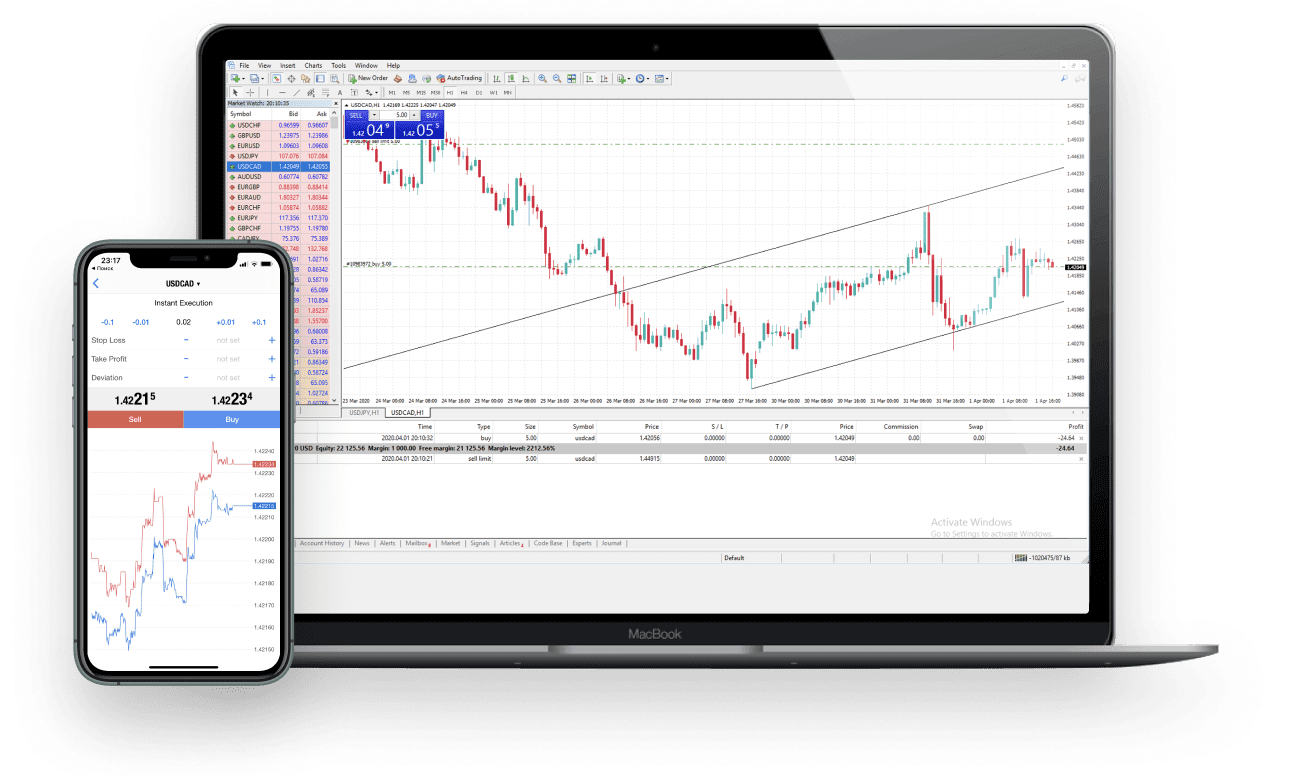Toggle the Terminal panel icon
This screenshot has width=1292, height=775.
[x=320, y=78]
